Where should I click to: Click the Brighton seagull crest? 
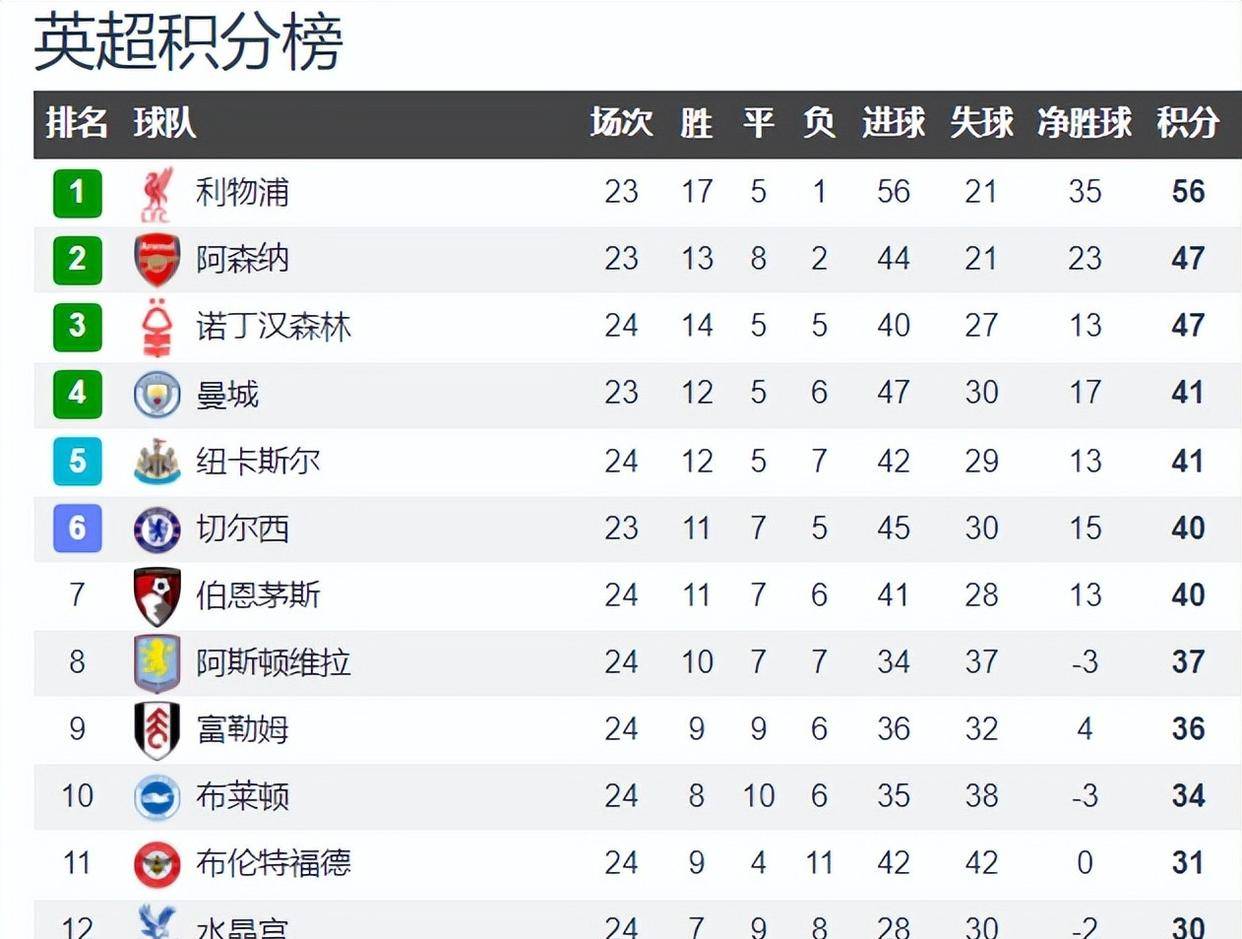tap(157, 797)
